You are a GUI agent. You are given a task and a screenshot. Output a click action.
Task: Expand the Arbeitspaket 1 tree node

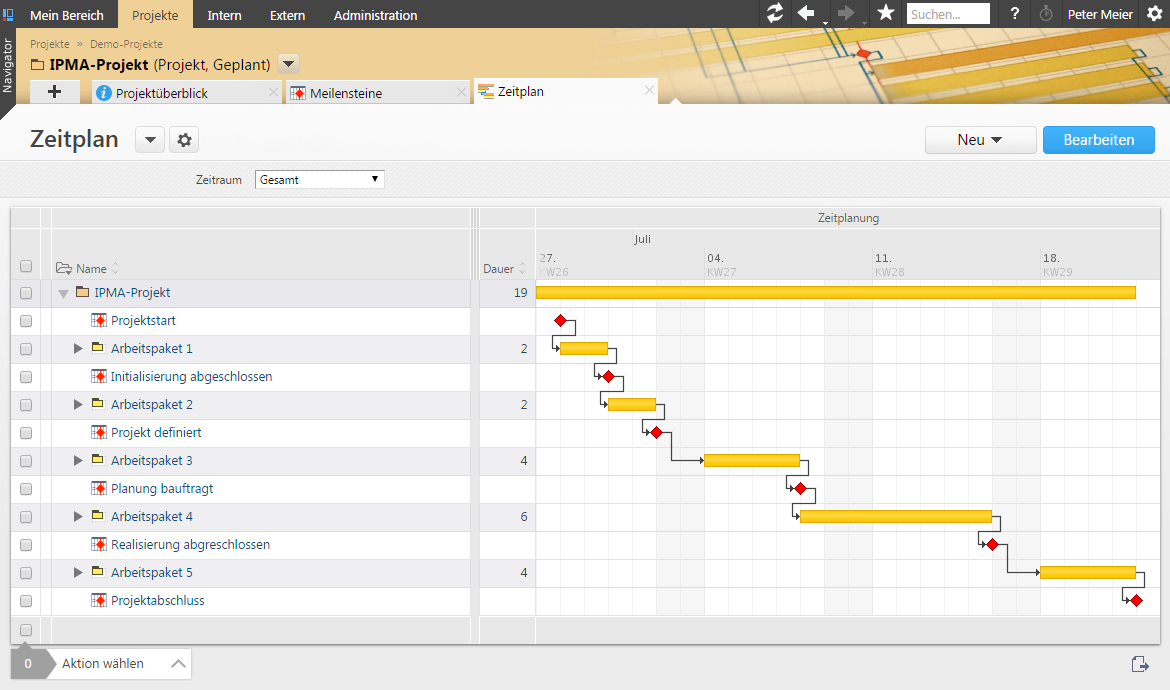coord(79,349)
